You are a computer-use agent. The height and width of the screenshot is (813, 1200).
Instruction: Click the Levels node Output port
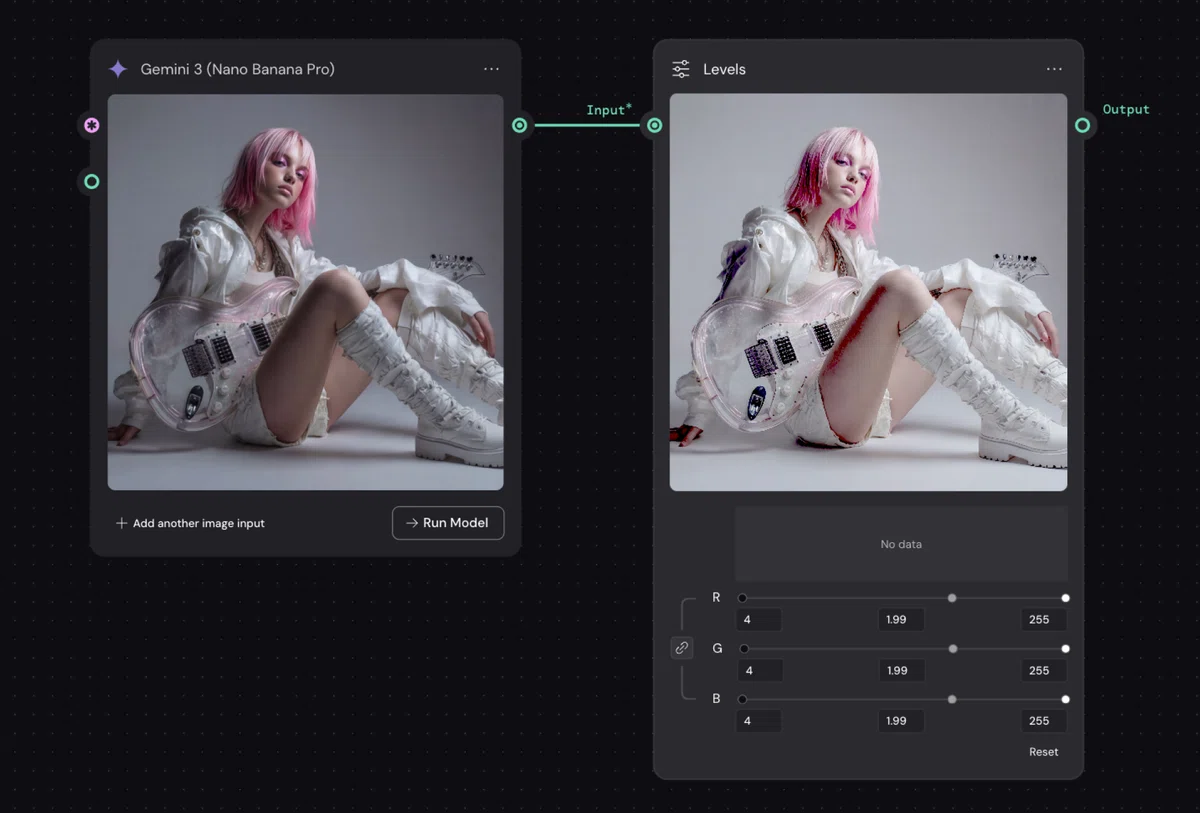tap(1083, 125)
